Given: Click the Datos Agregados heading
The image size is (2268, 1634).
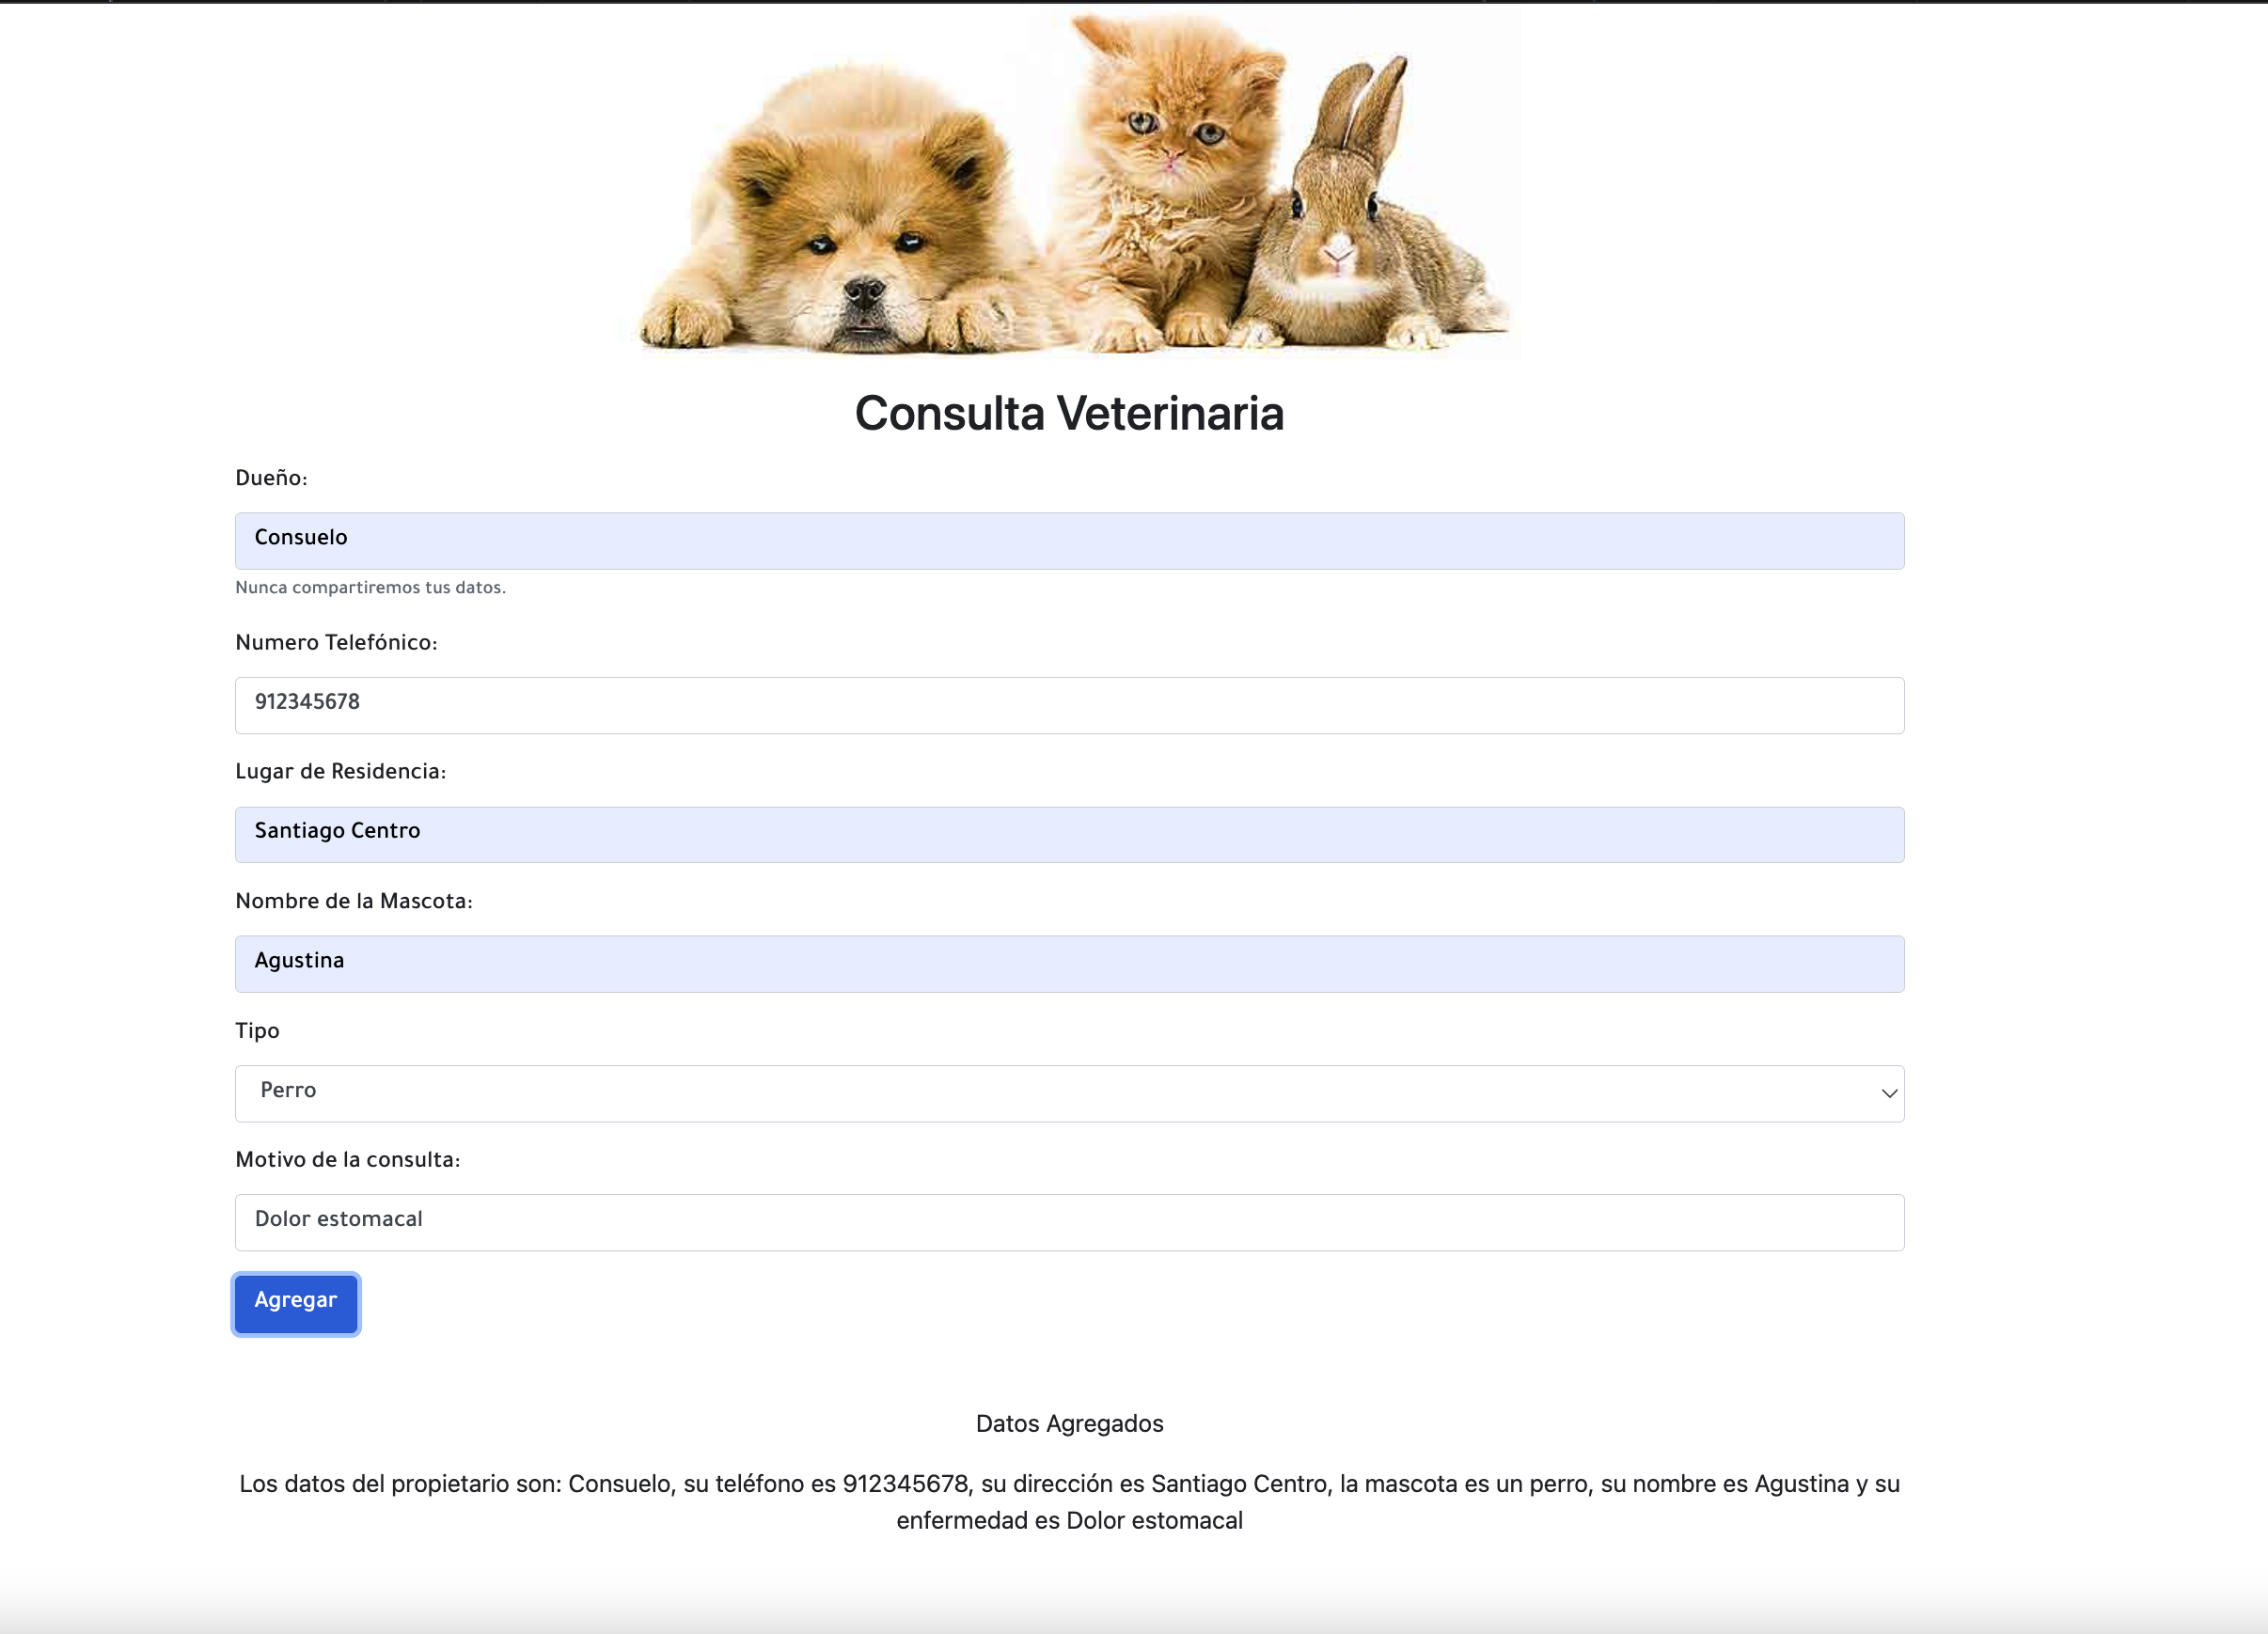Looking at the screenshot, I should pyautogui.click(x=1068, y=1423).
